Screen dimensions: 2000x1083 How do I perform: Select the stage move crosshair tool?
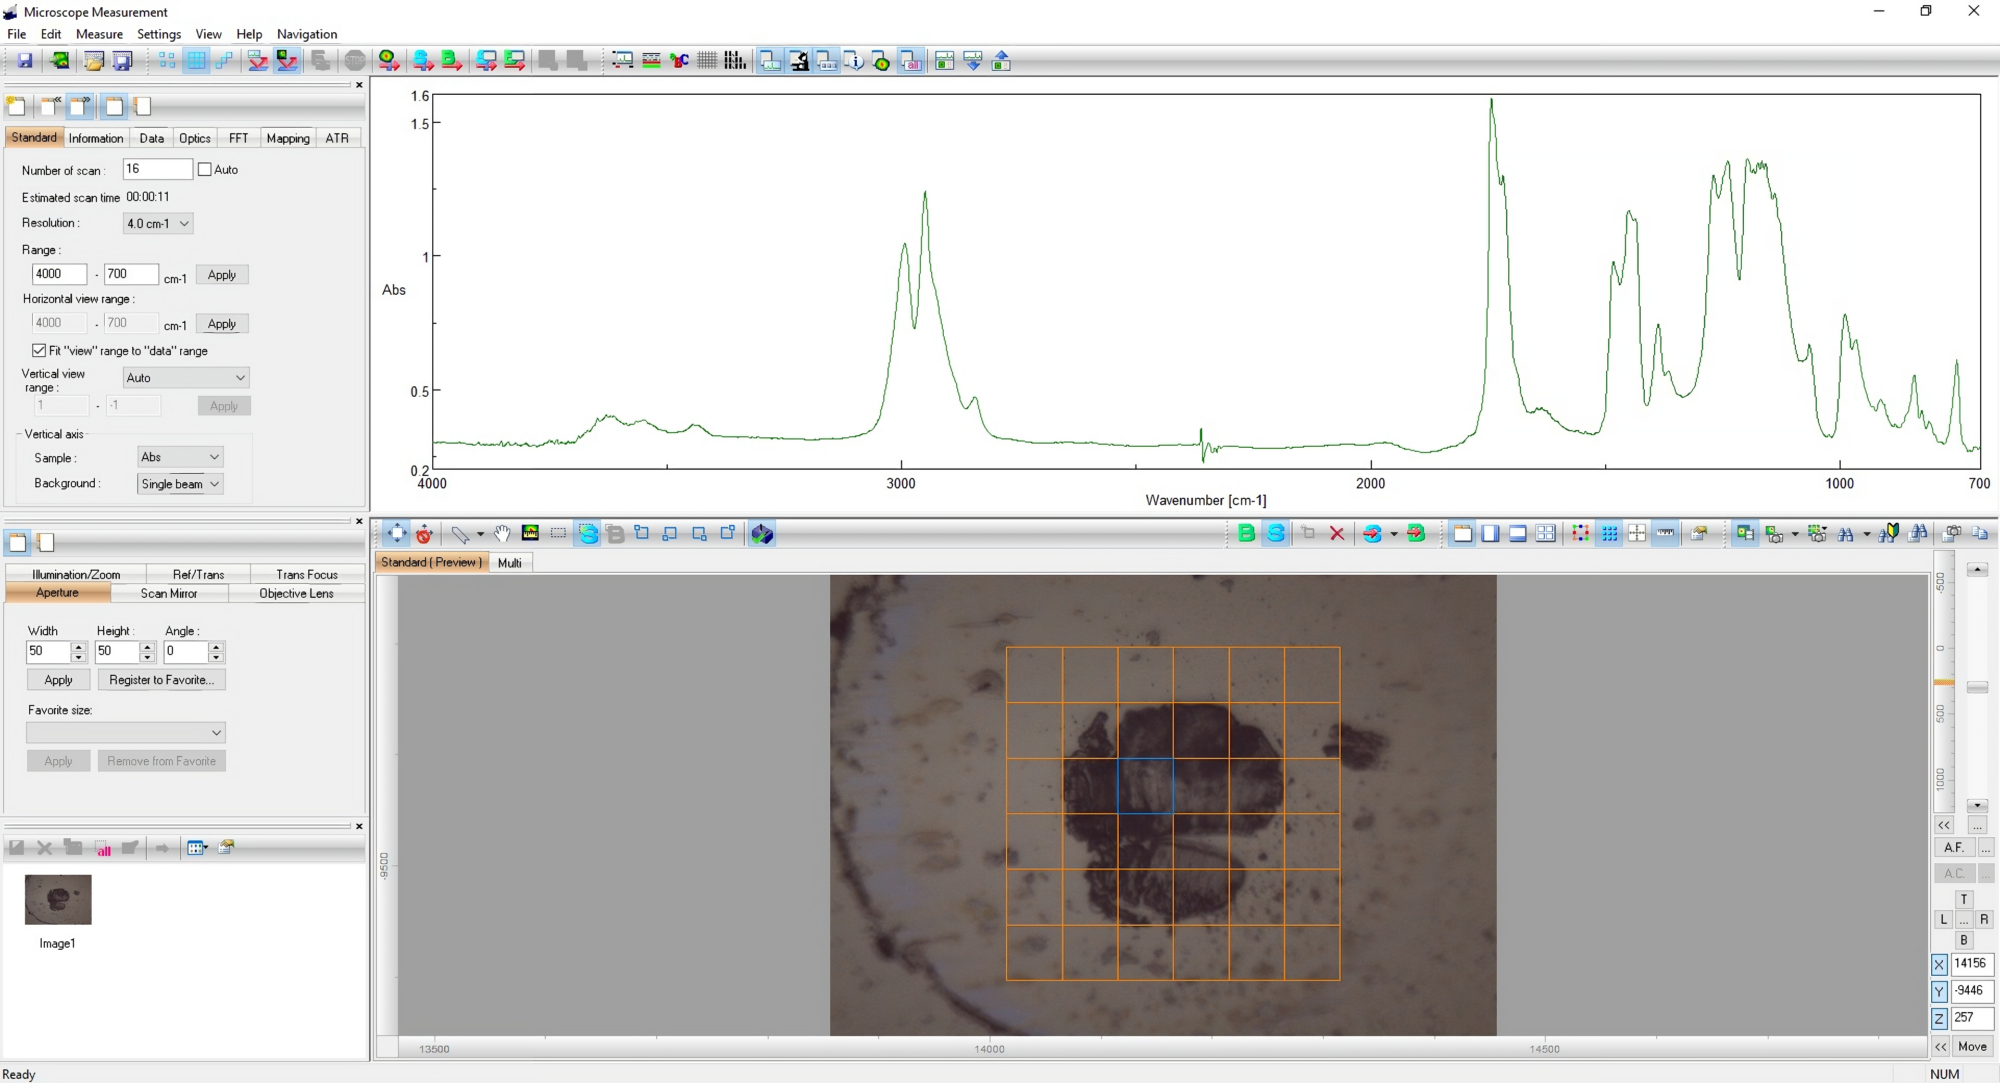pyautogui.click(x=396, y=534)
